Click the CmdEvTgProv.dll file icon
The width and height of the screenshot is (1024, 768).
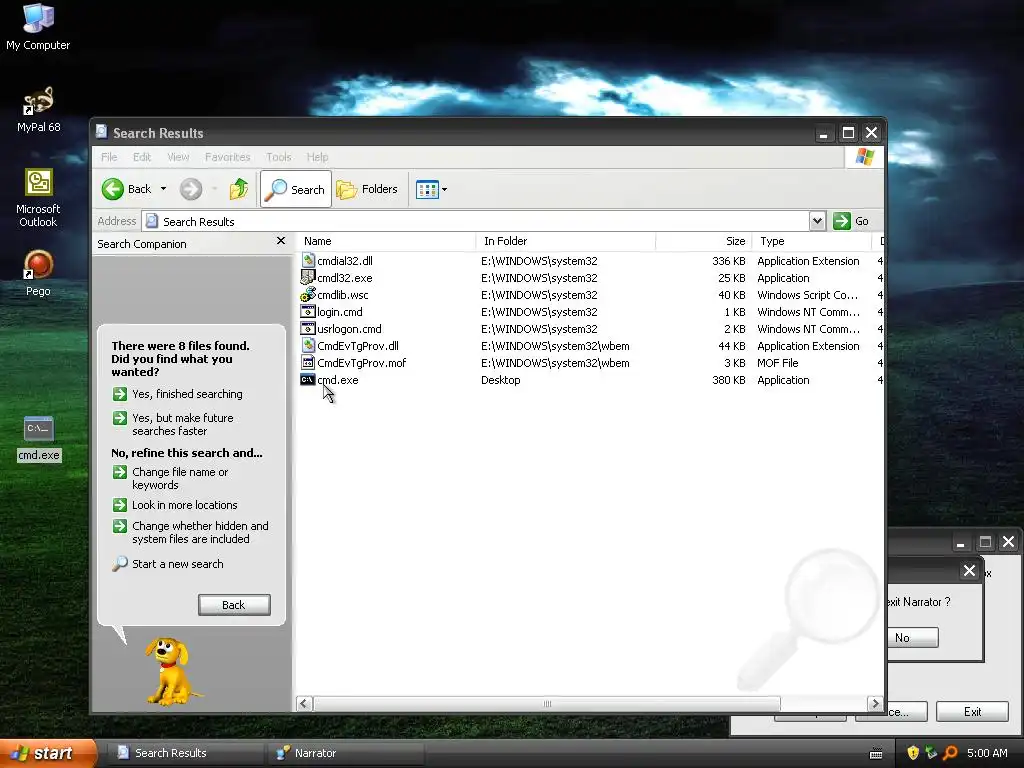click(308, 345)
